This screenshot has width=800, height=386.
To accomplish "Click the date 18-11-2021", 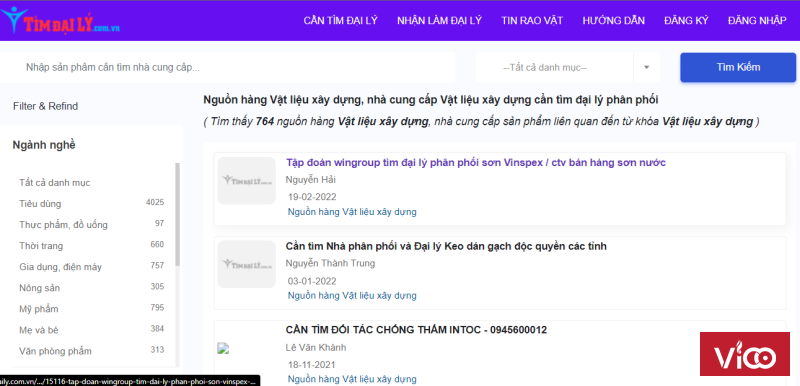I will (x=312, y=365).
